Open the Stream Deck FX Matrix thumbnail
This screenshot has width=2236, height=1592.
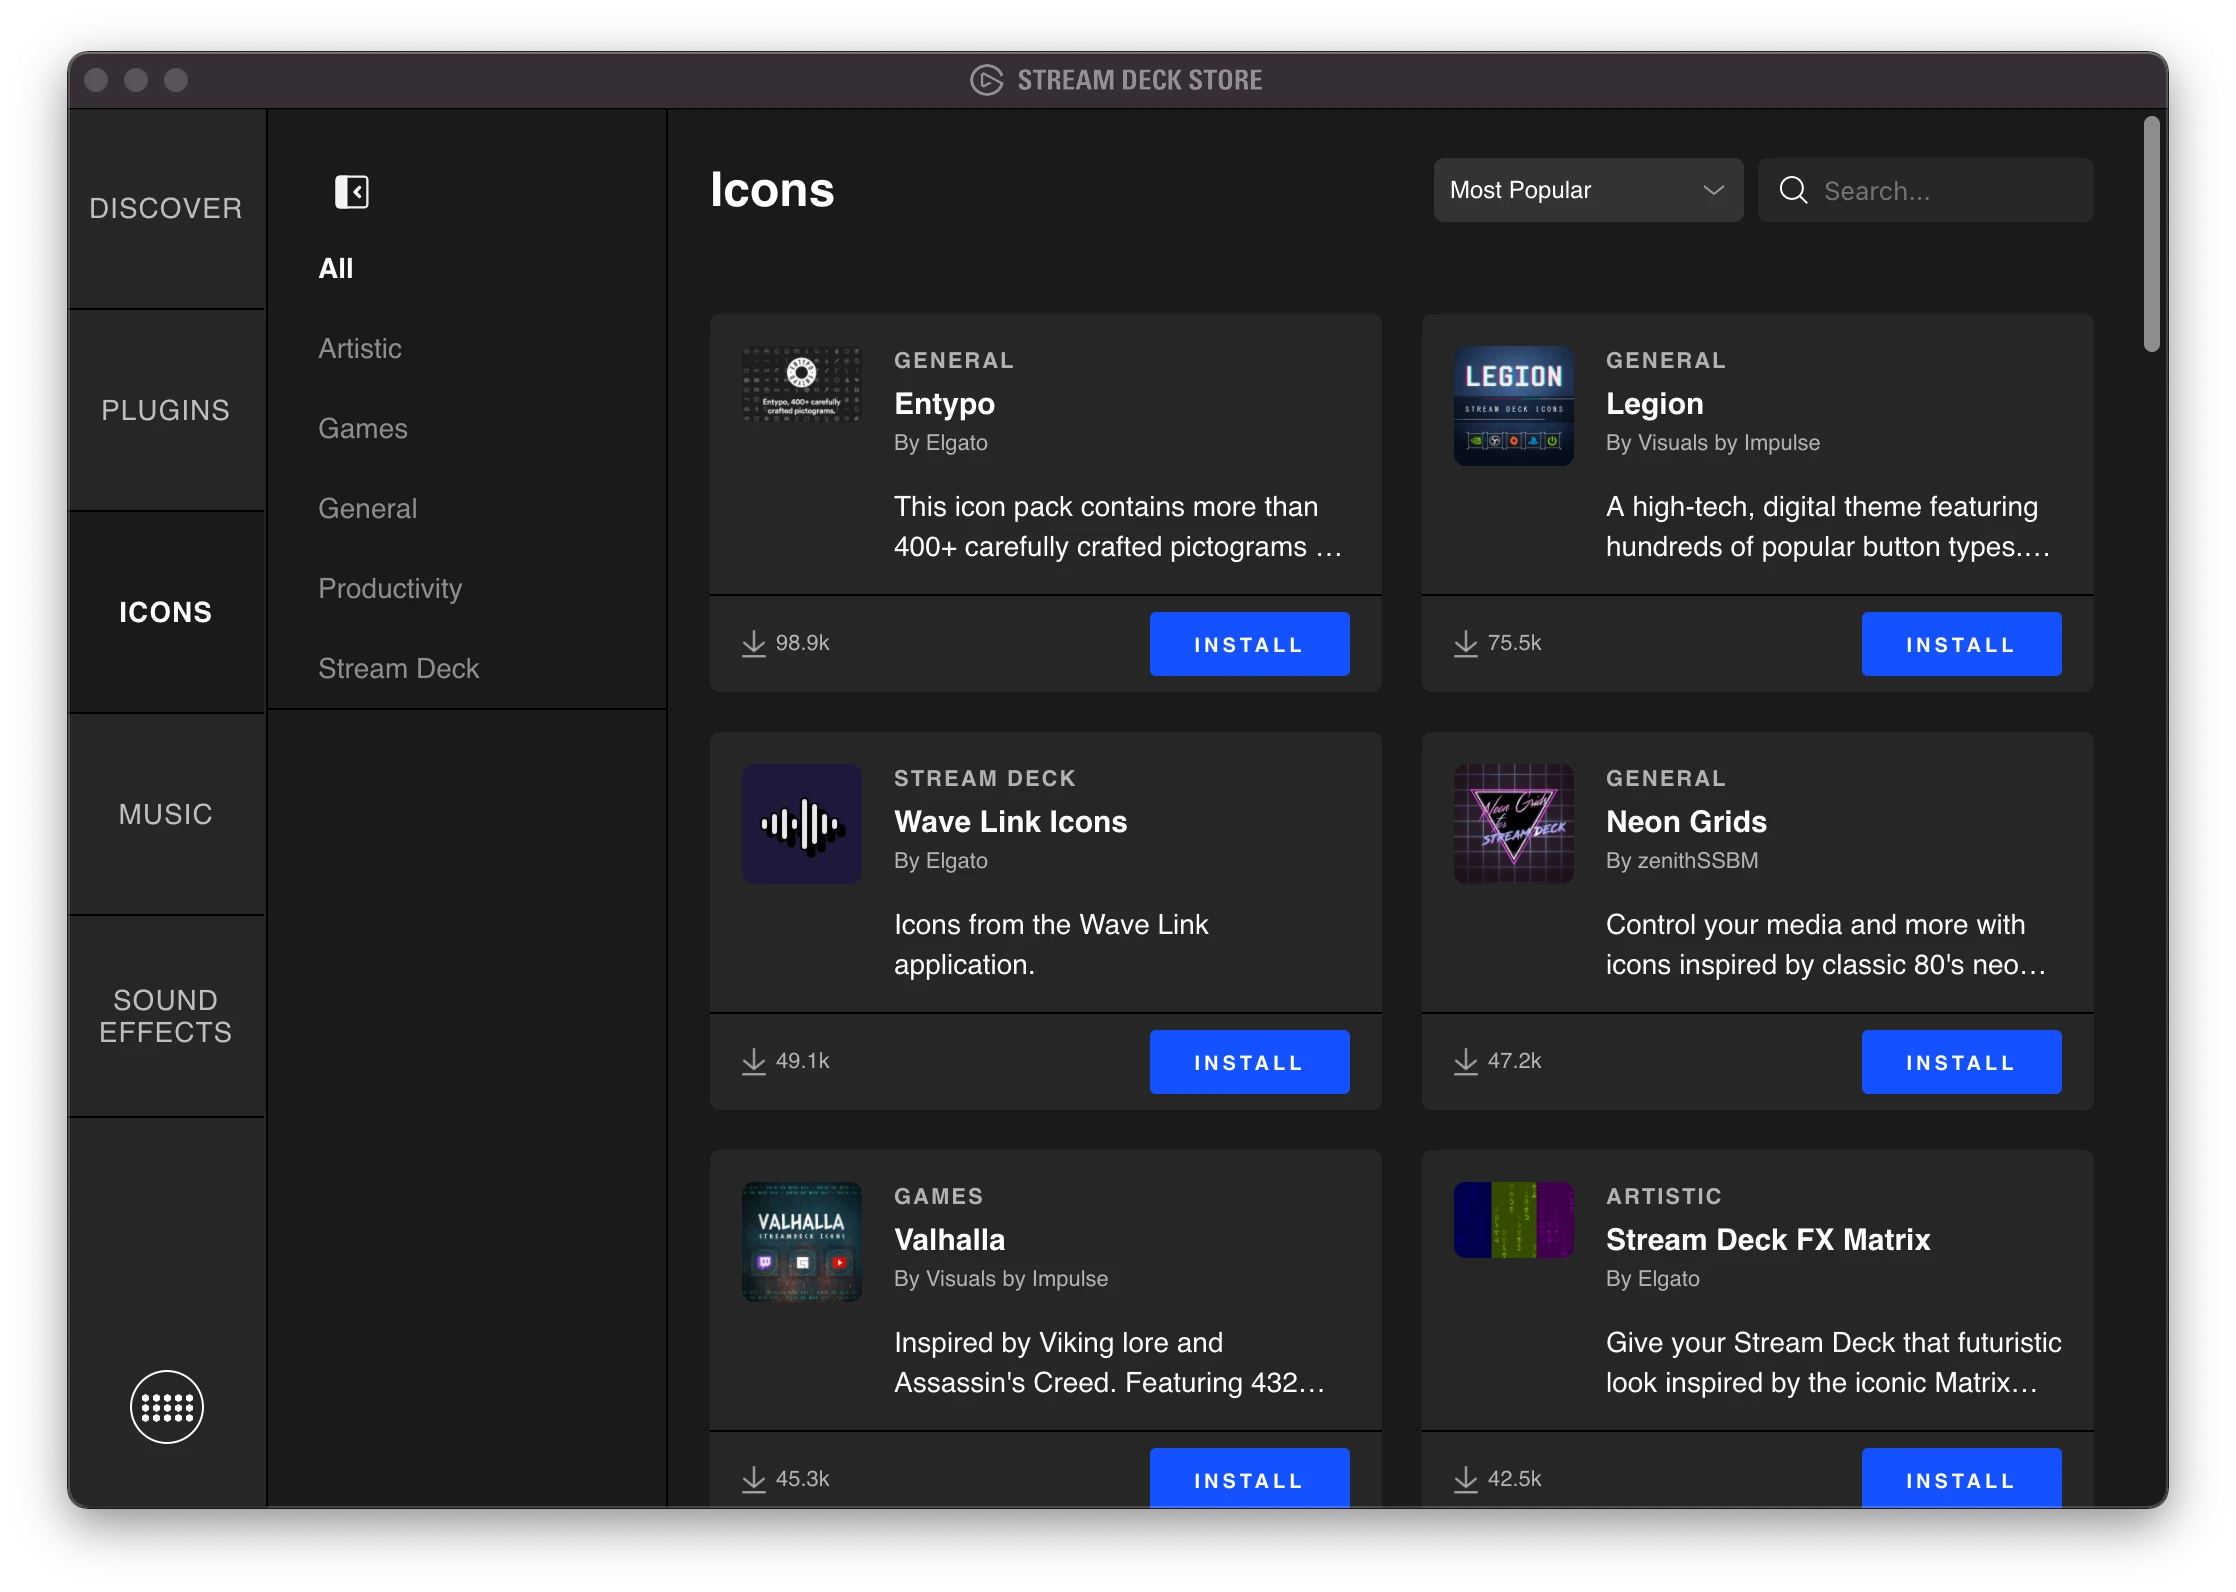click(x=1514, y=1220)
